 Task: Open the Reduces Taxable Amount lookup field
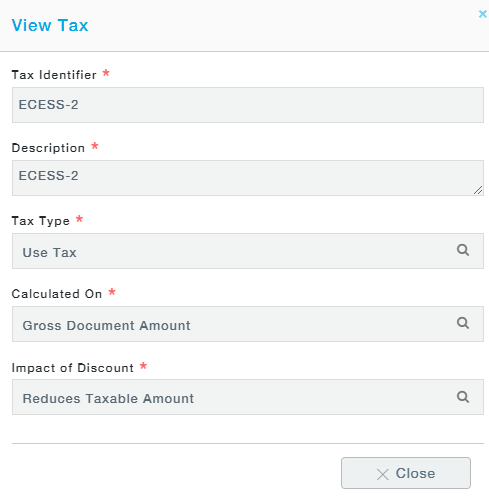(x=248, y=397)
